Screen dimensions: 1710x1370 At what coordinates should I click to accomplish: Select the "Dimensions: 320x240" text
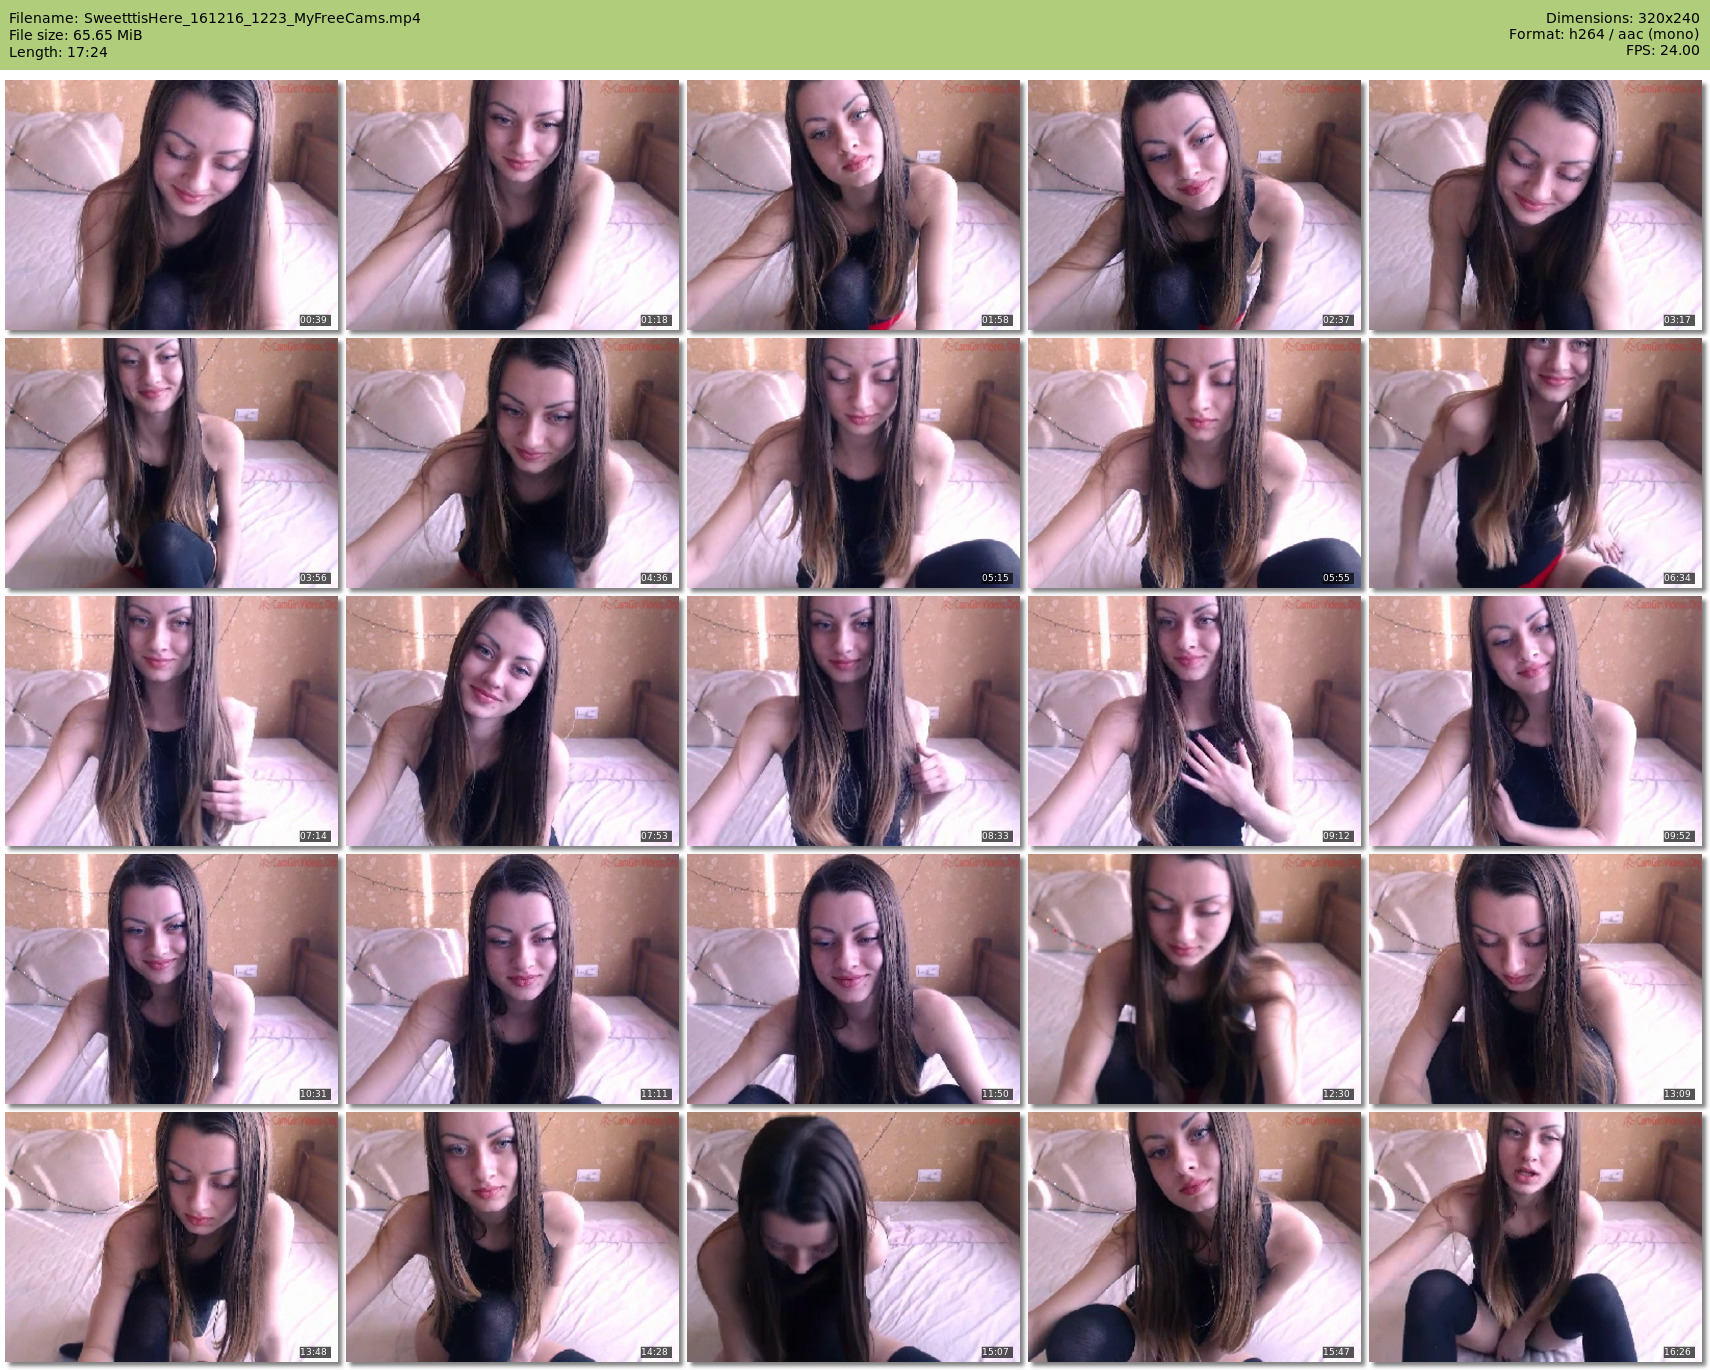(1622, 18)
